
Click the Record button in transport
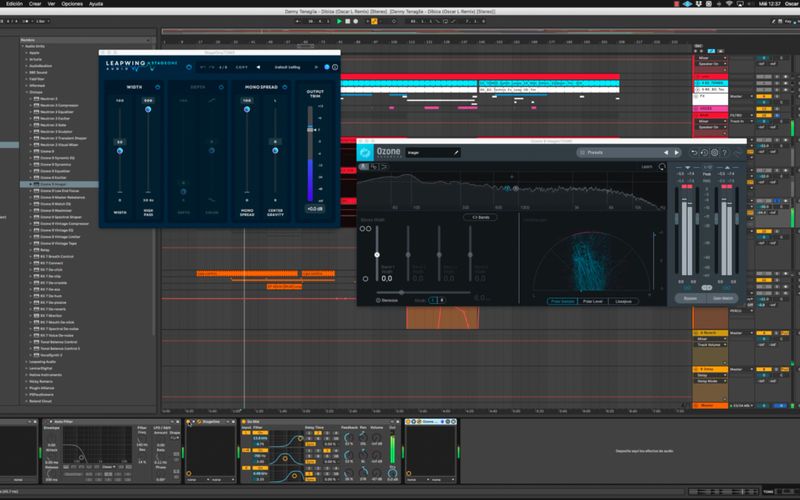pos(356,21)
